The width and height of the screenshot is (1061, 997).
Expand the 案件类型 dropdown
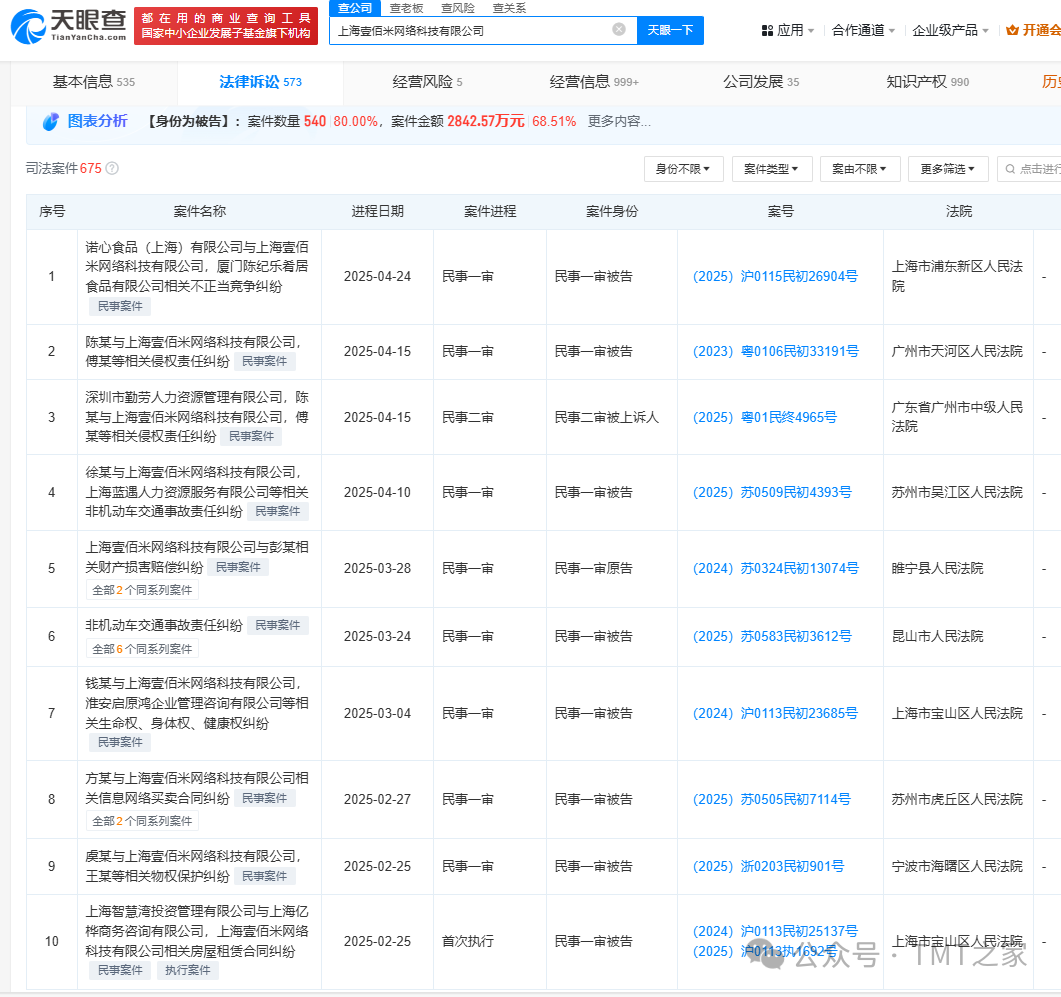point(771,169)
